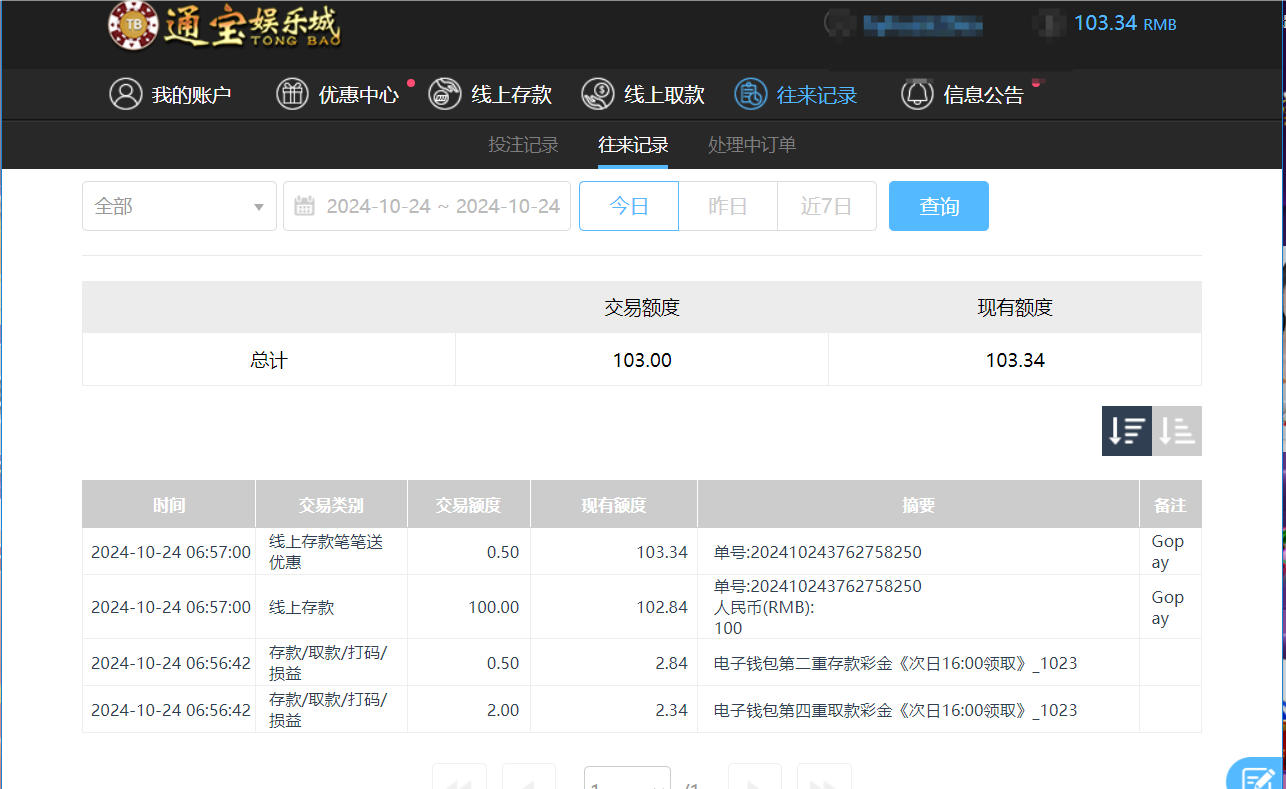Viewport: 1286px width, 789px height.
Task: Click the calendar icon beside the date range
Action: 304,205
